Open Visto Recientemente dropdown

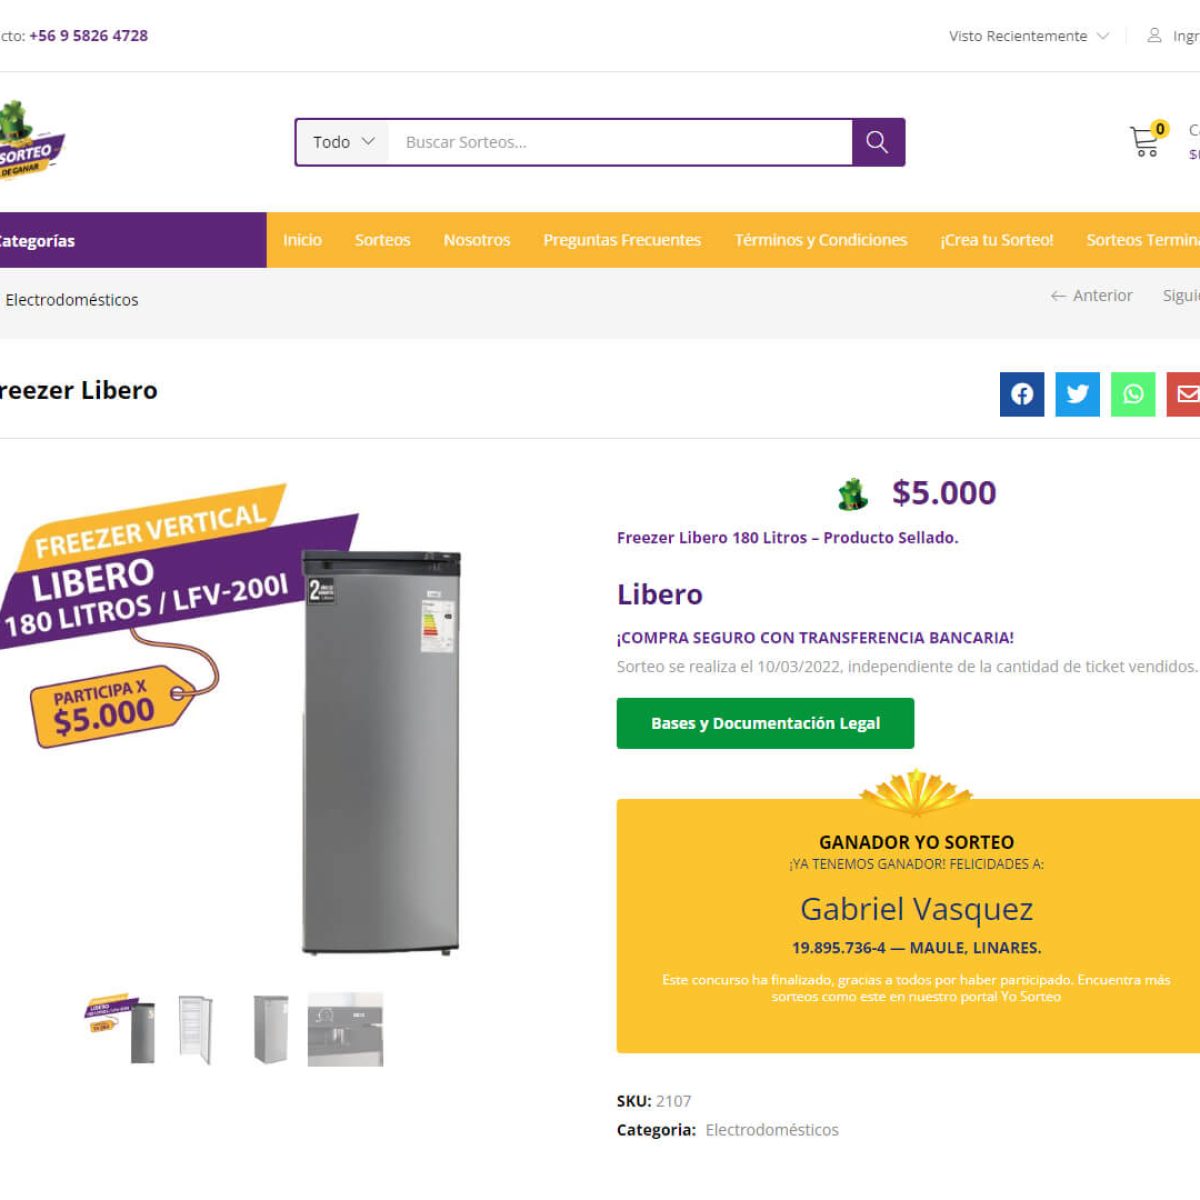pos(1028,36)
